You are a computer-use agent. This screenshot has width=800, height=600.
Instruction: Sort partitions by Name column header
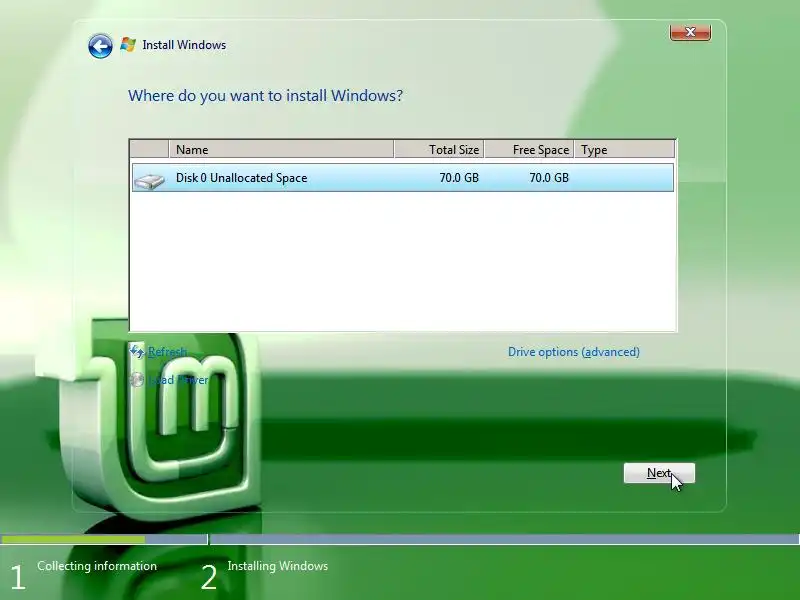click(281, 149)
